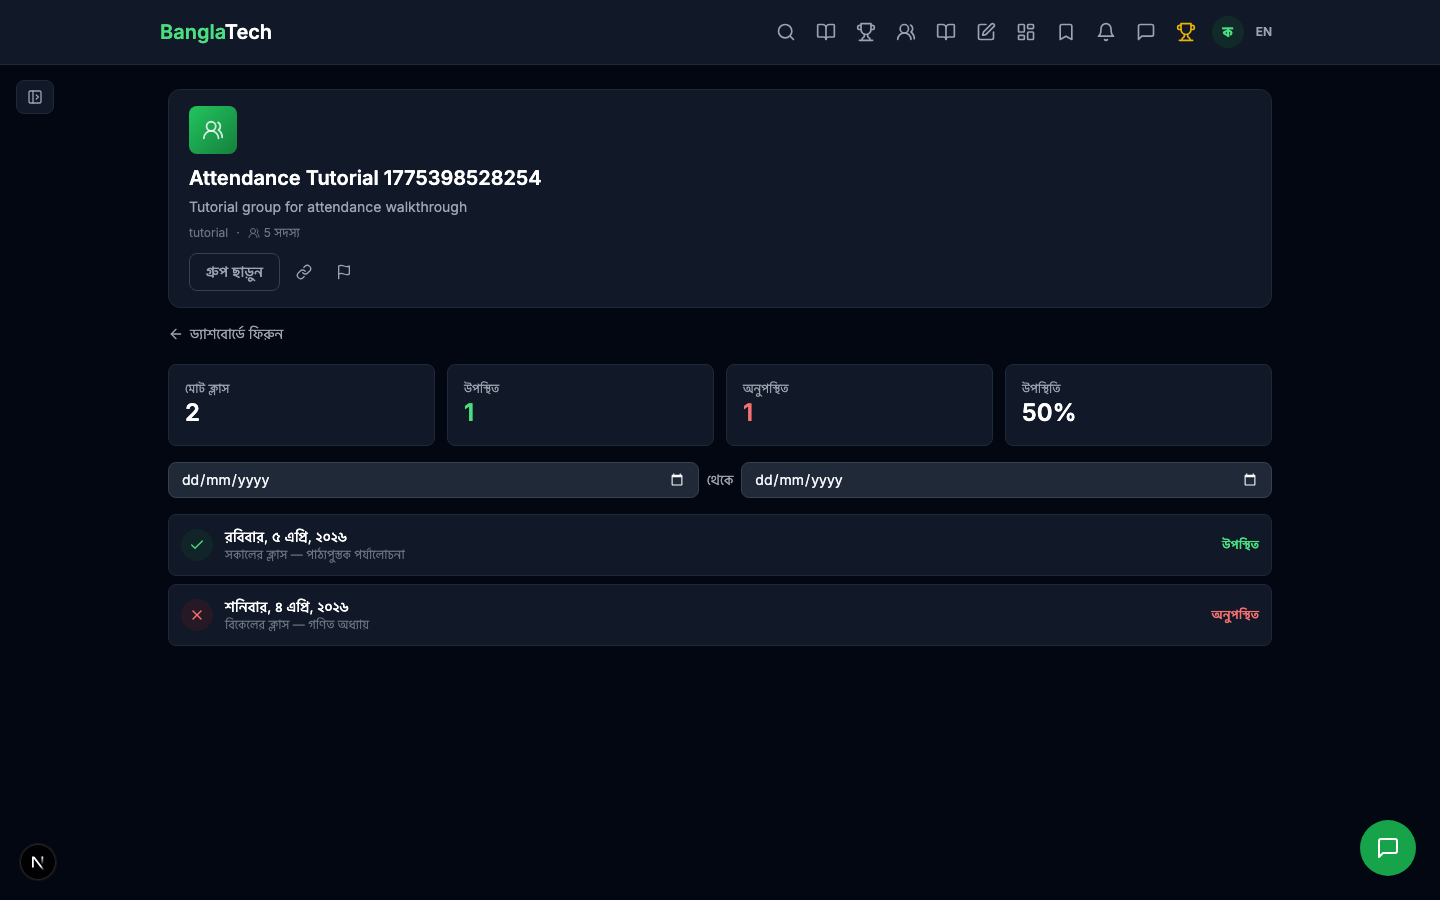1440x900 pixels.
Task: Select the রবিবার ৫ এপ্রি attendance row
Action: 720,545
